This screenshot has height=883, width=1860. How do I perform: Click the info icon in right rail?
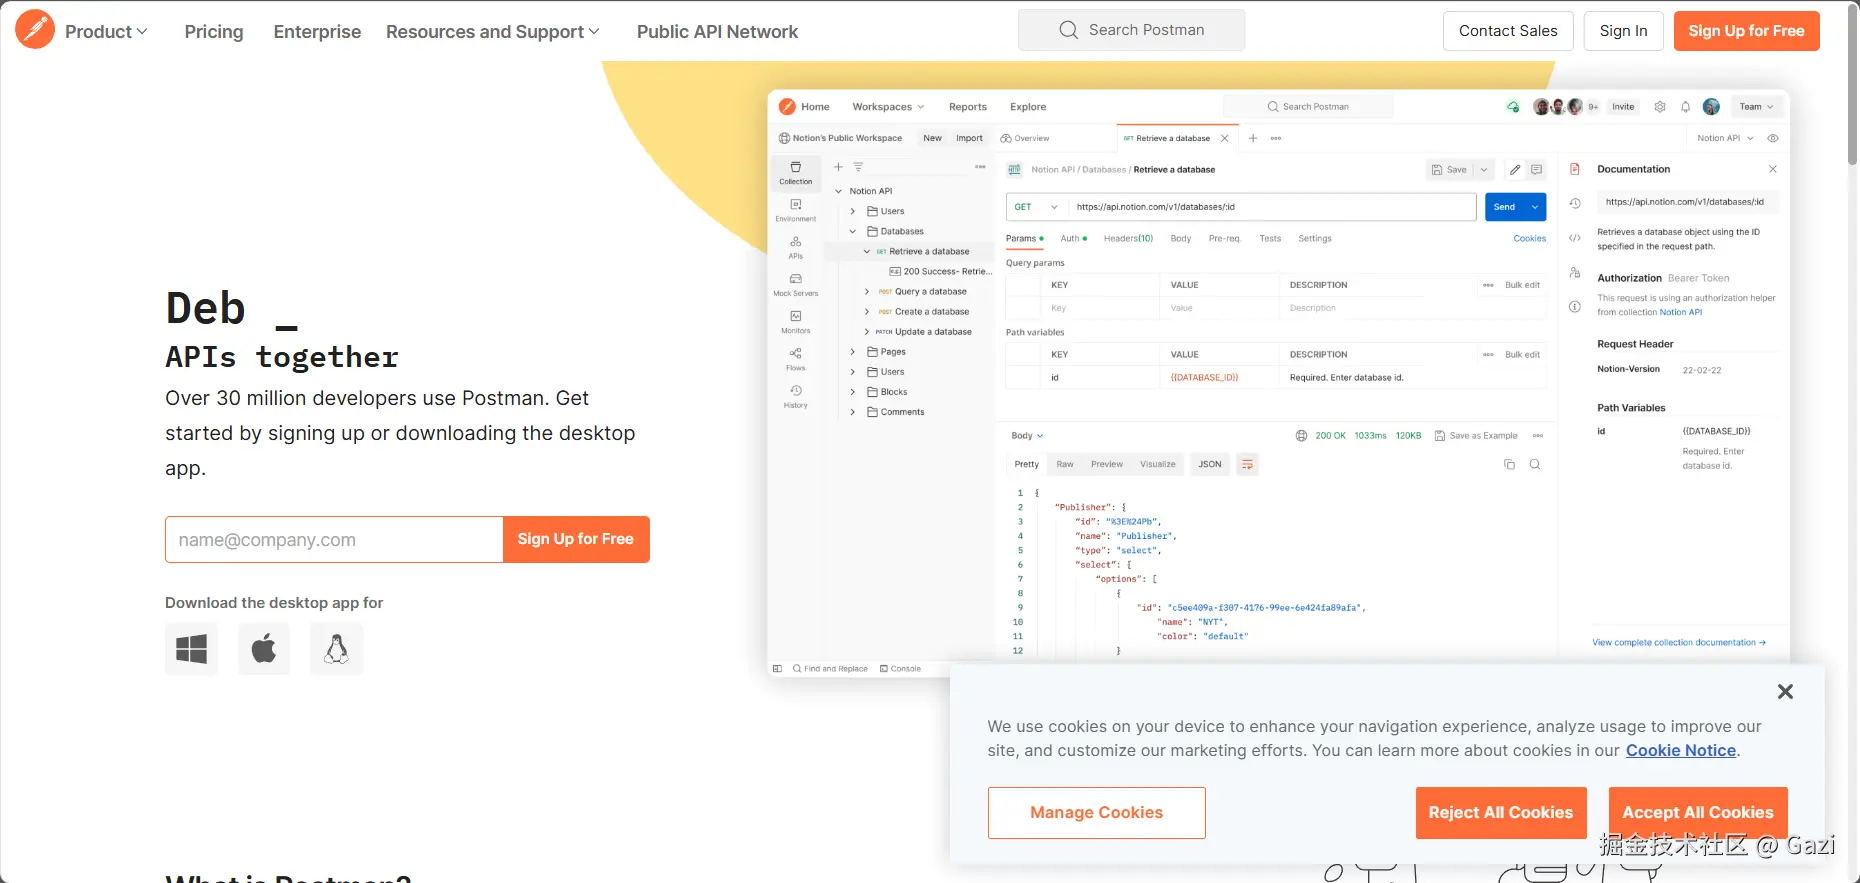coord(1575,307)
